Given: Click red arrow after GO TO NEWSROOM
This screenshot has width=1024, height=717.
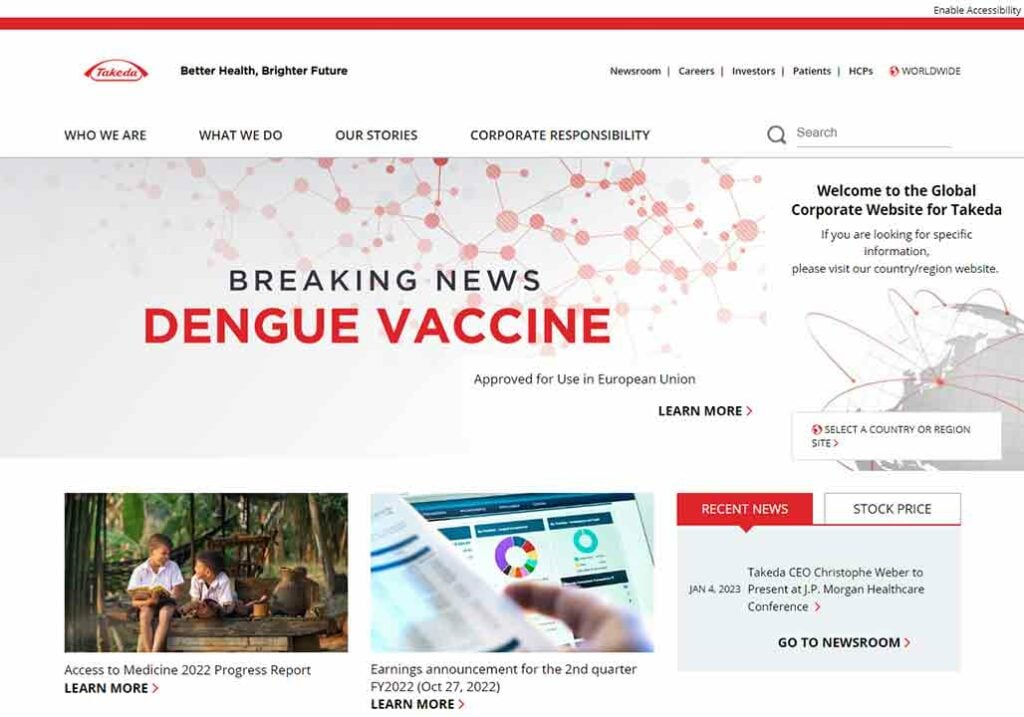Looking at the screenshot, I should tap(907, 643).
